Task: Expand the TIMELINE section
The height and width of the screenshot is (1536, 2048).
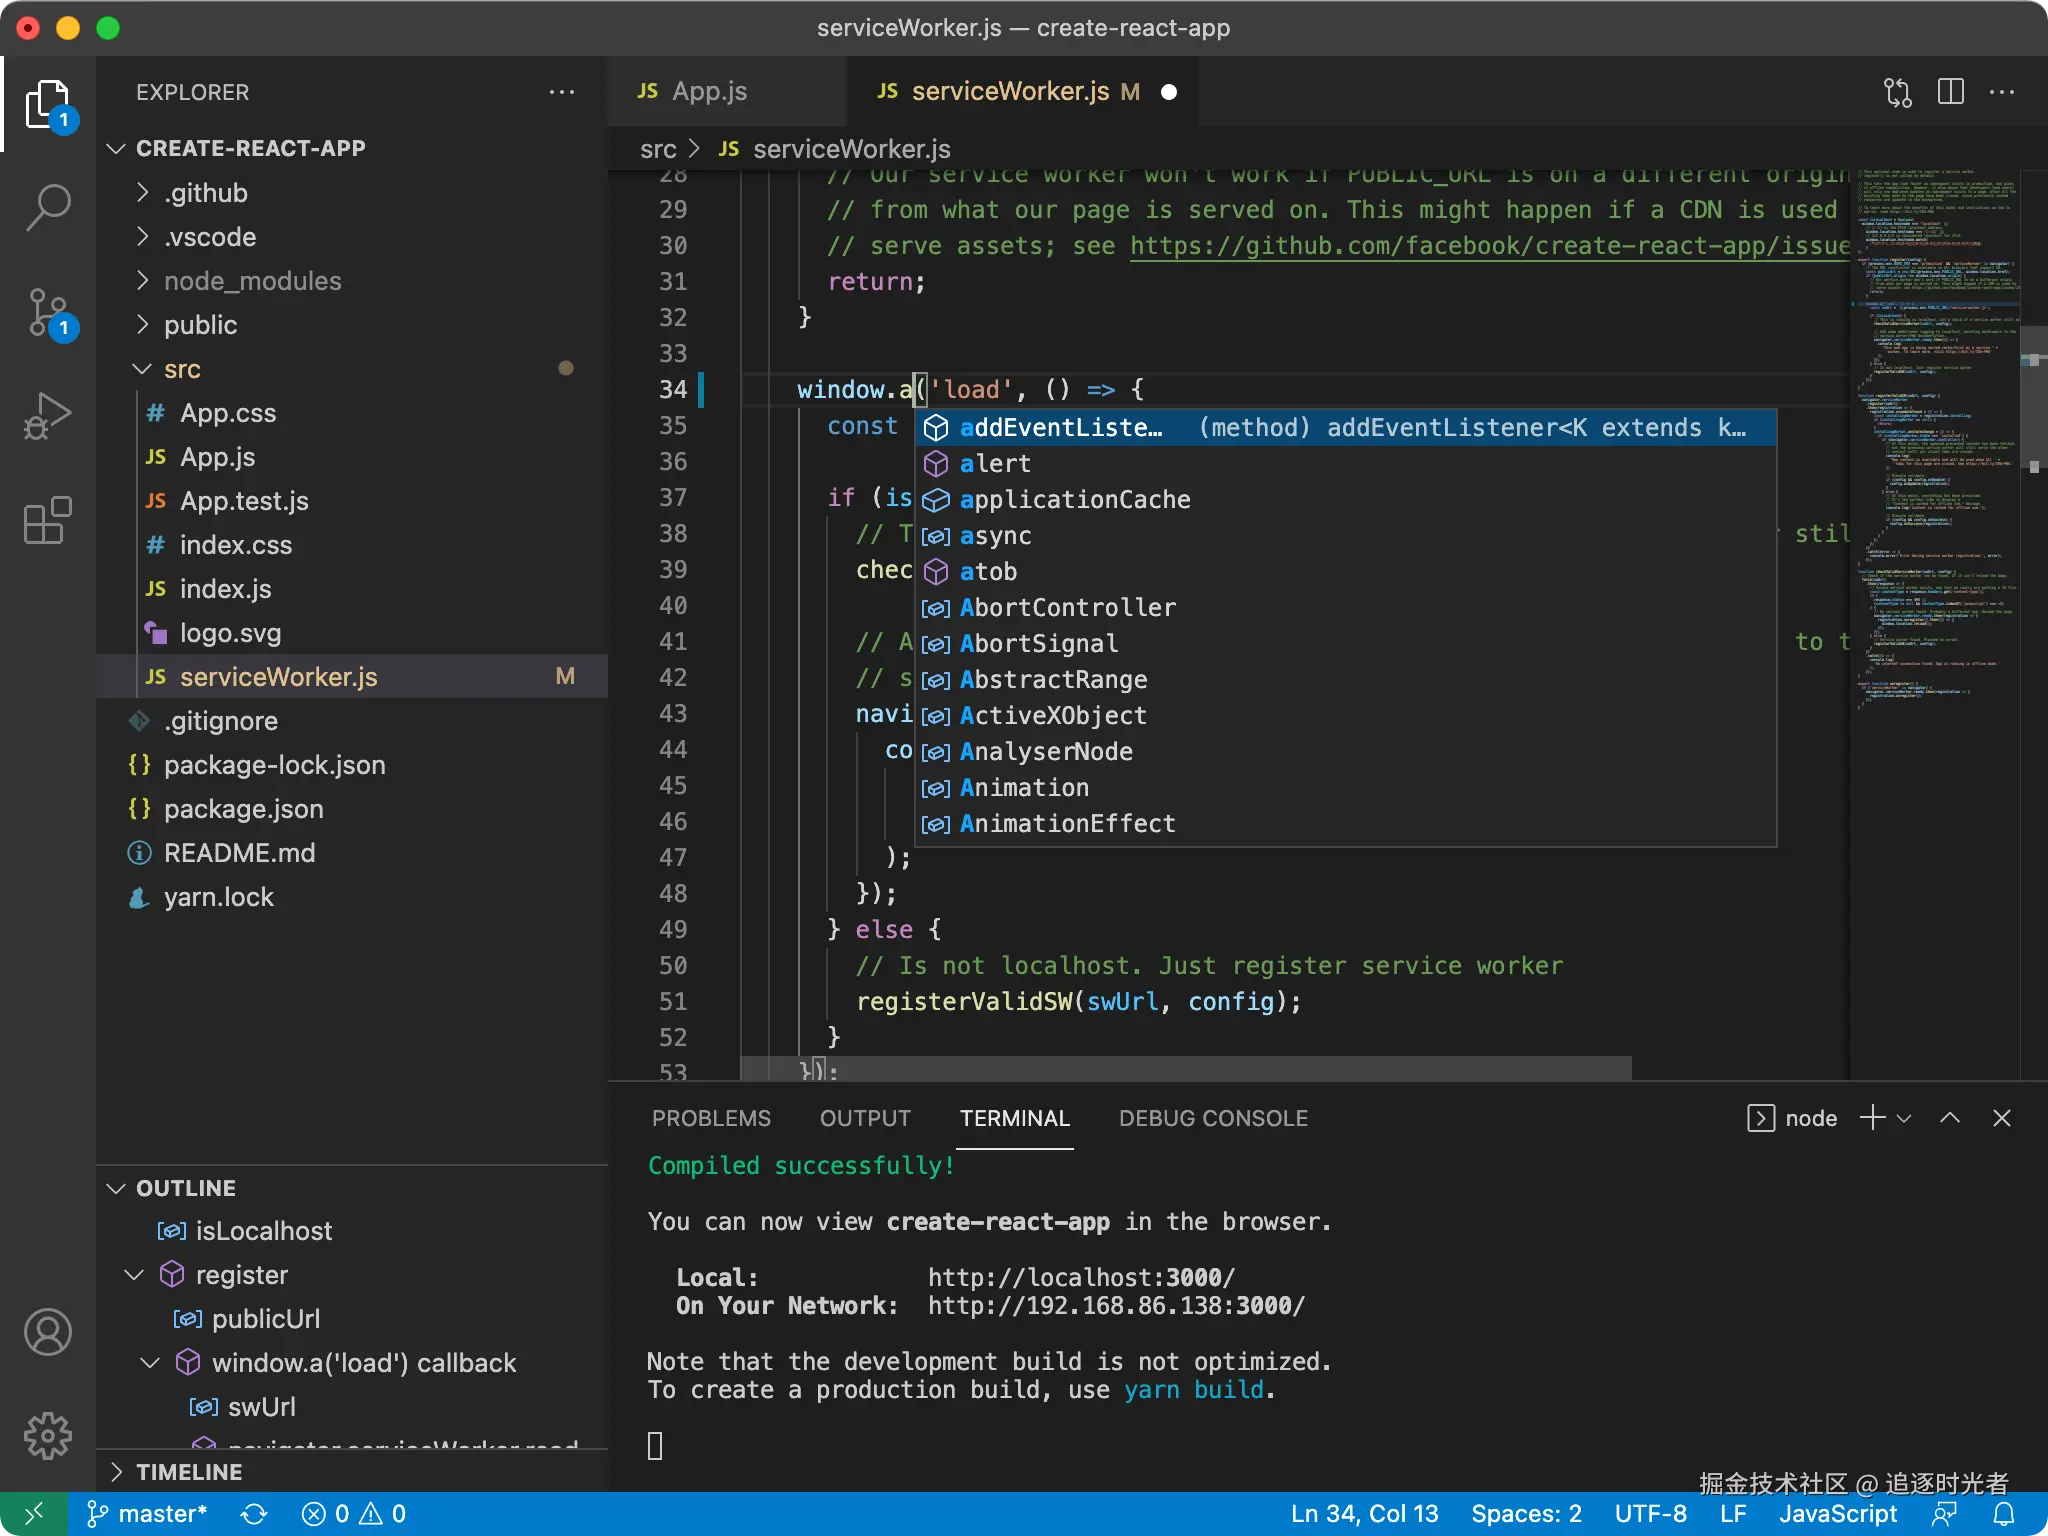Action: point(188,1472)
